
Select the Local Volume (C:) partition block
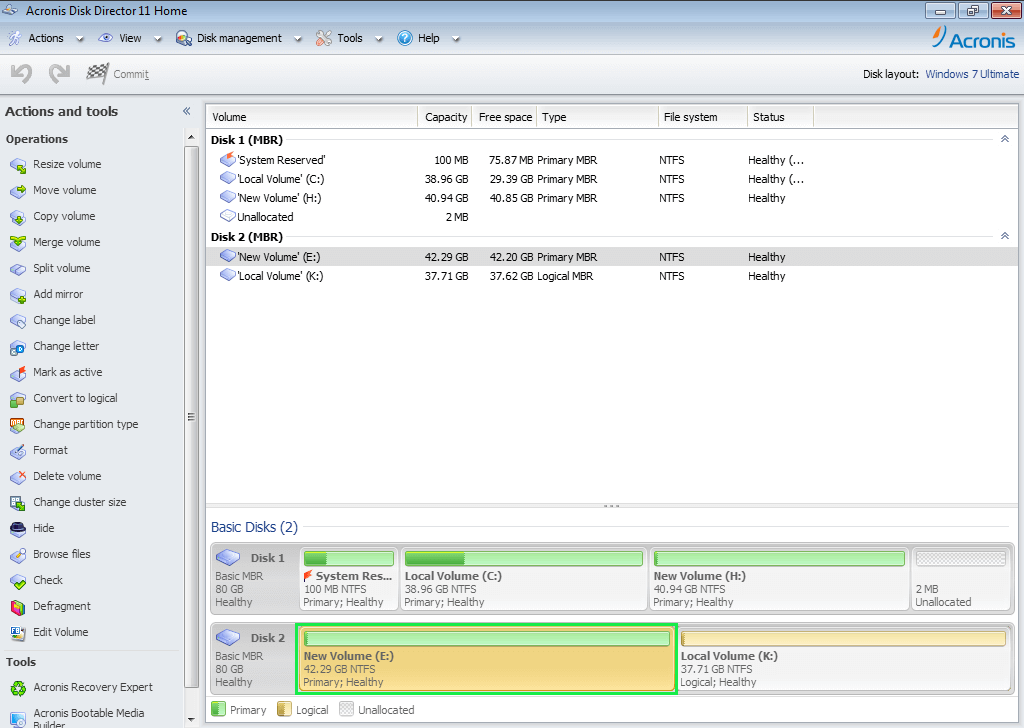(x=524, y=579)
